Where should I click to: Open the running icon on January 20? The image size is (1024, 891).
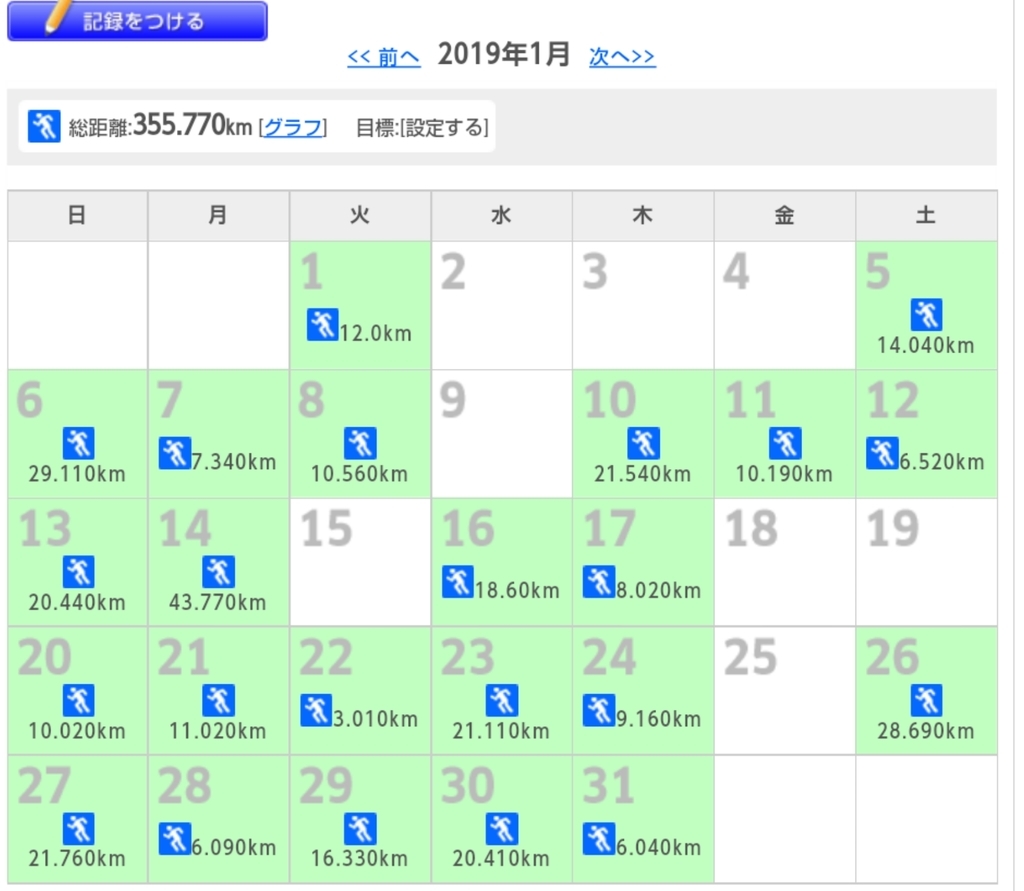click(78, 701)
